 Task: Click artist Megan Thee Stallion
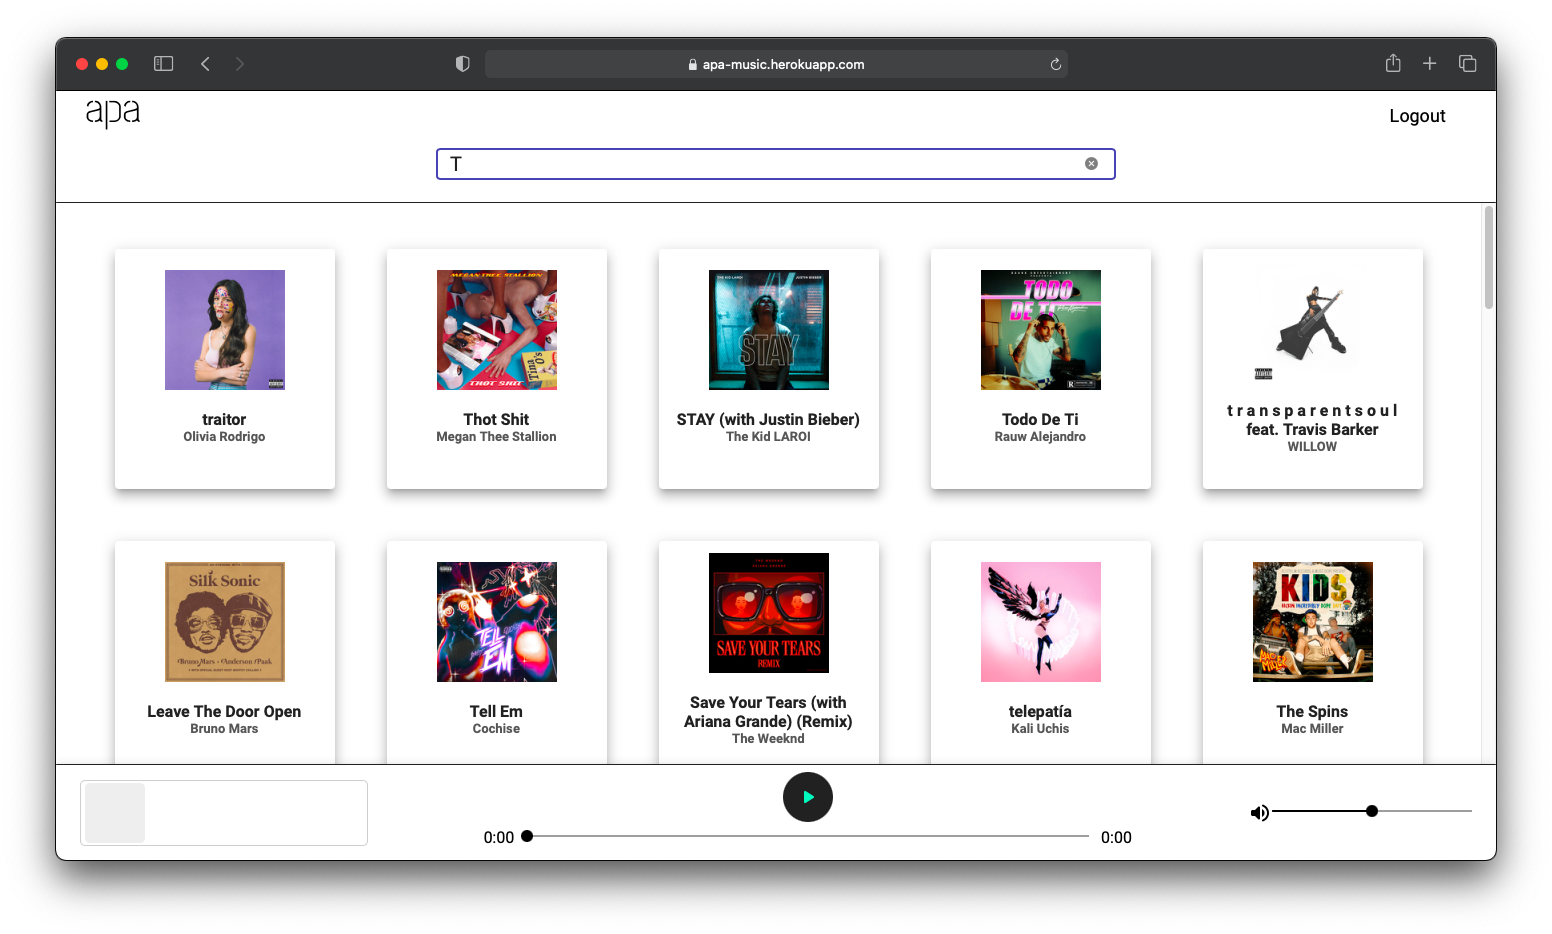[x=496, y=437]
